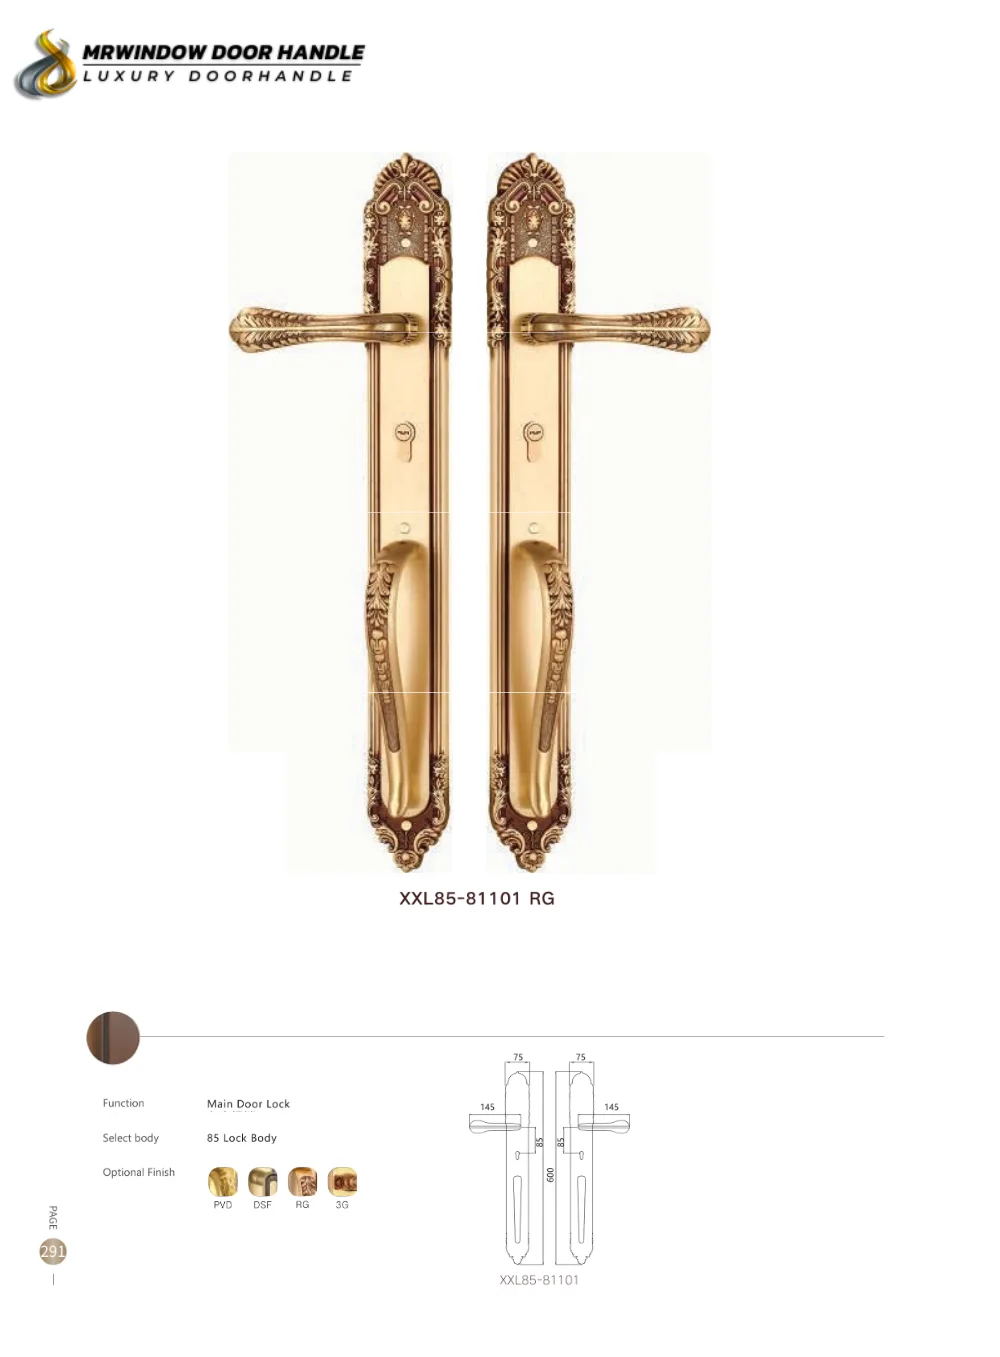Click the LUXURY DOORHANDLE subtitle

[218, 76]
